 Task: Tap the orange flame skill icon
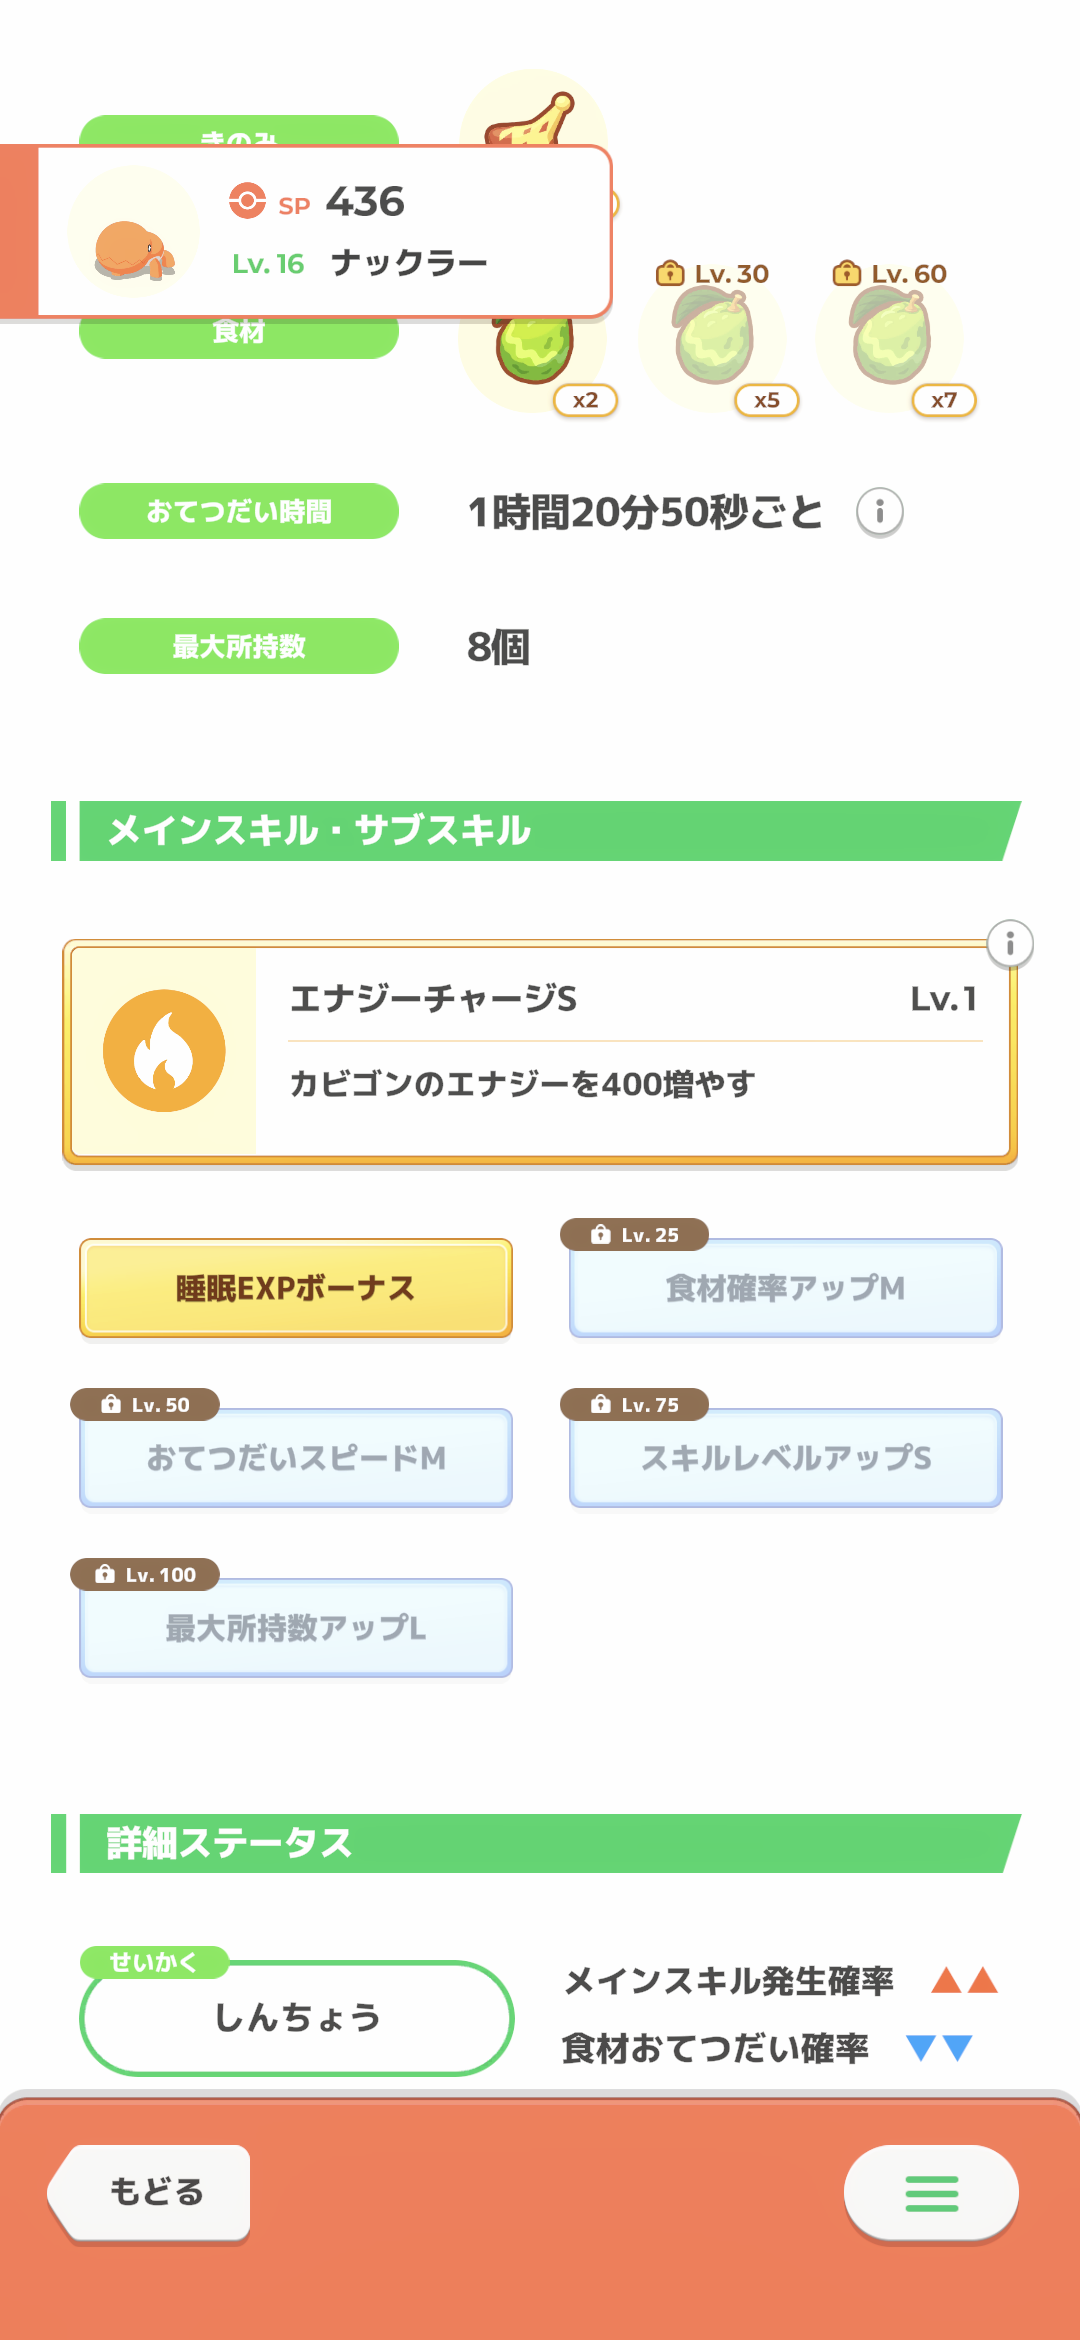click(164, 1051)
